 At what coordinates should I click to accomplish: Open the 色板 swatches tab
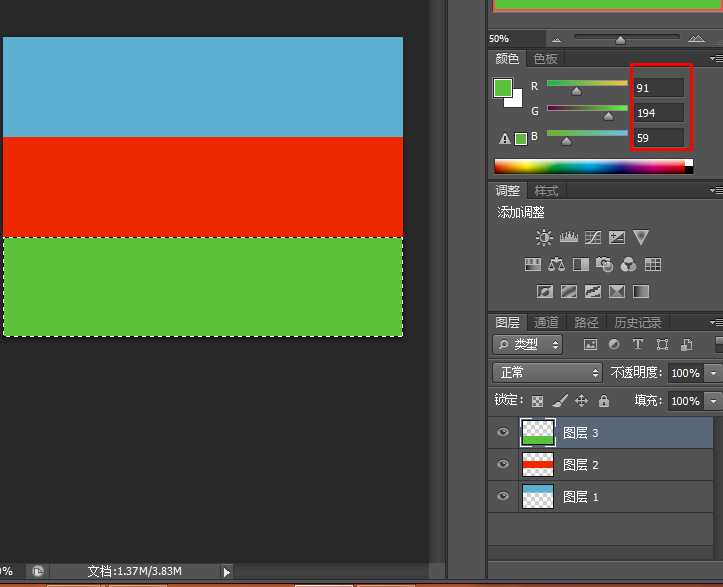pos(545,59)
